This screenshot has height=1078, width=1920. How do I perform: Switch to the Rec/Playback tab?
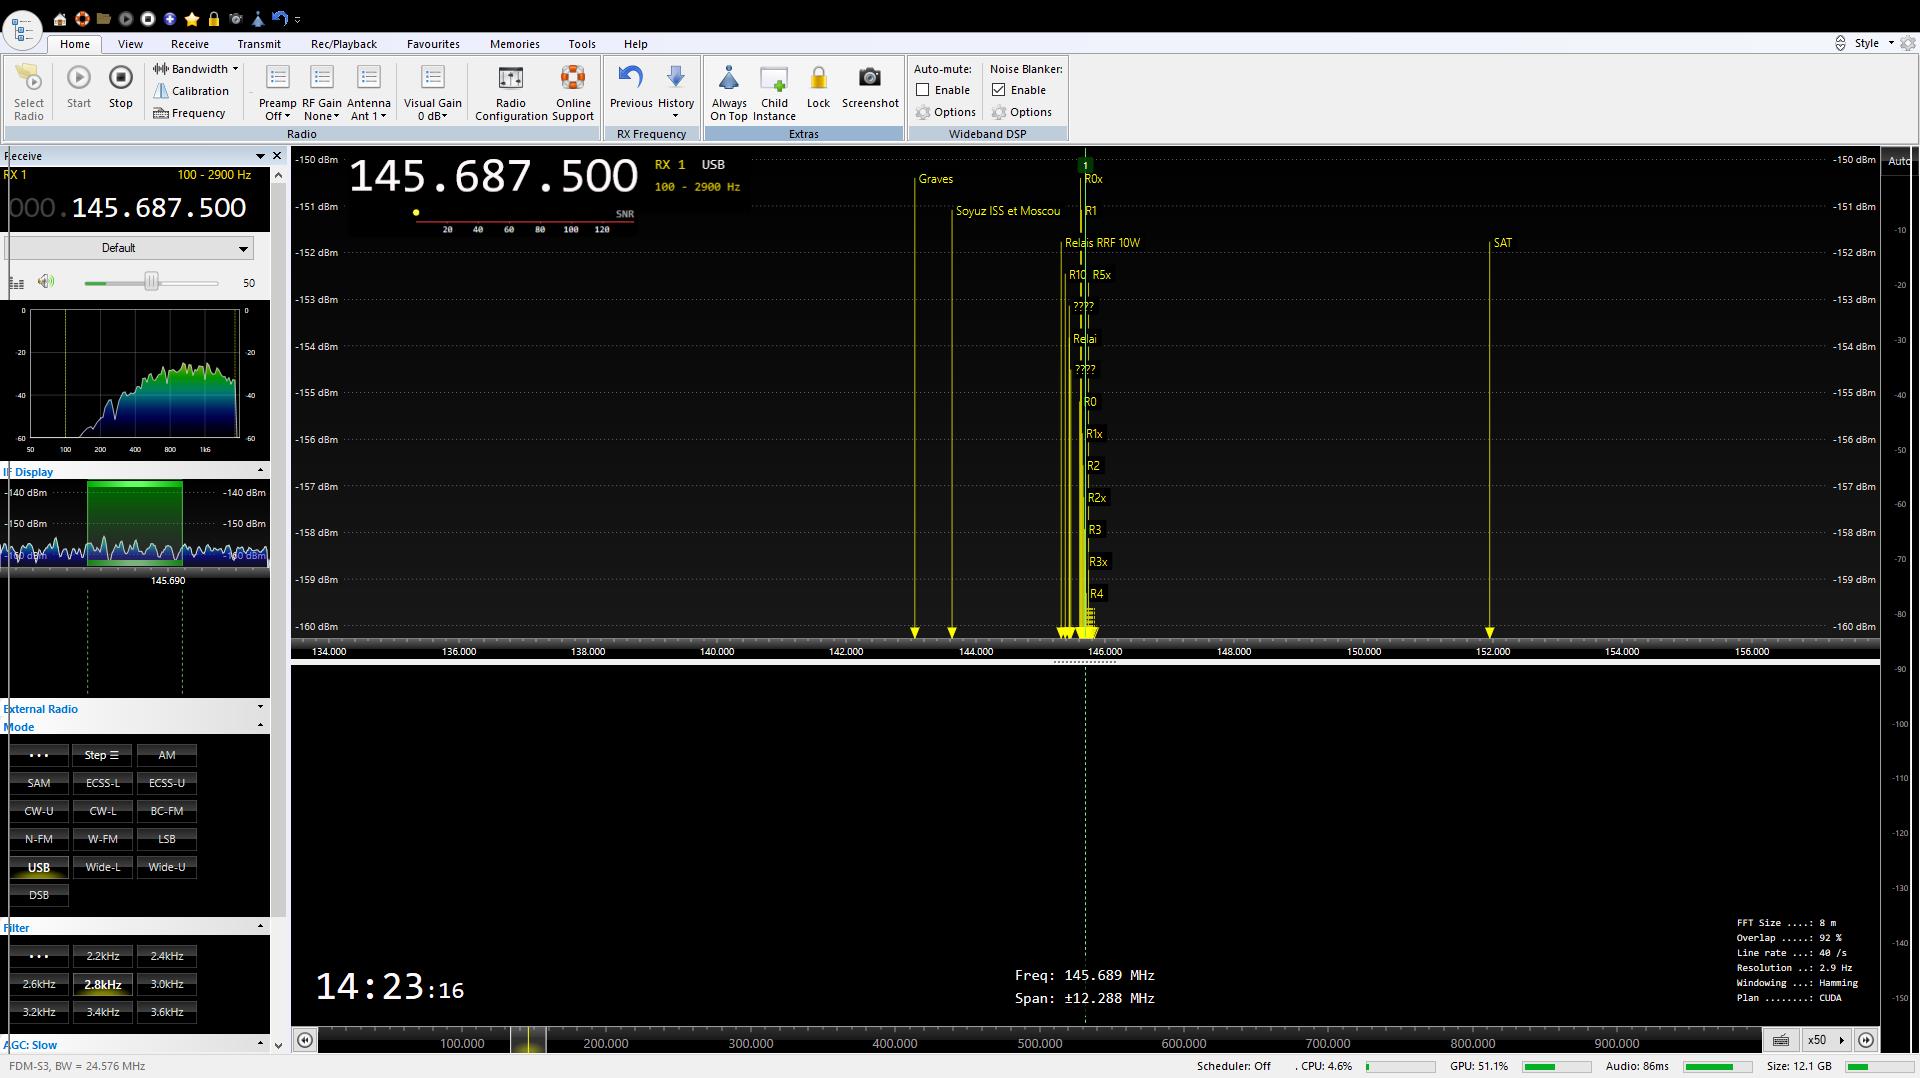[343, 44]
